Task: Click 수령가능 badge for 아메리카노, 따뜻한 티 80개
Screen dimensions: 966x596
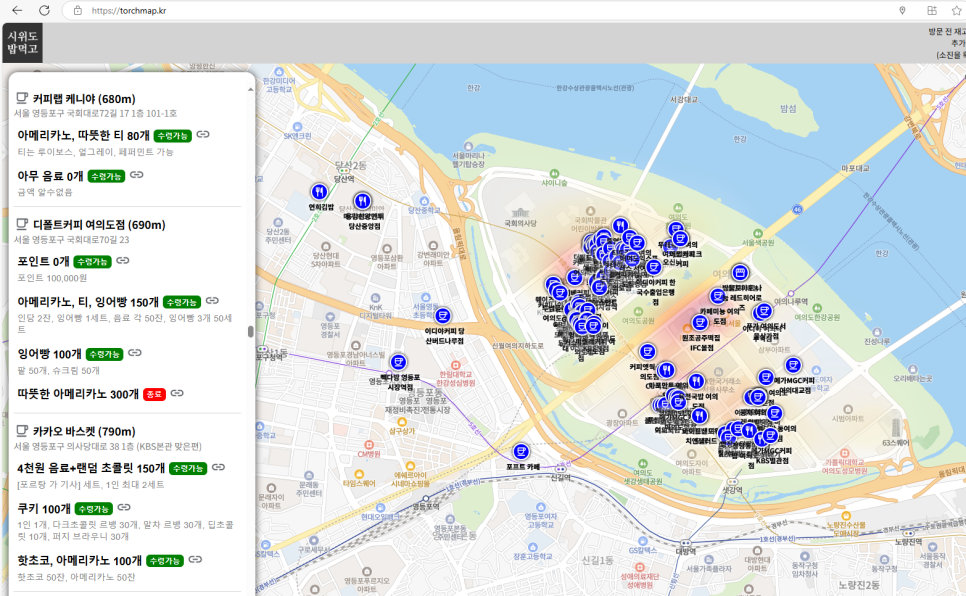Action: click(x=172, y=136)
